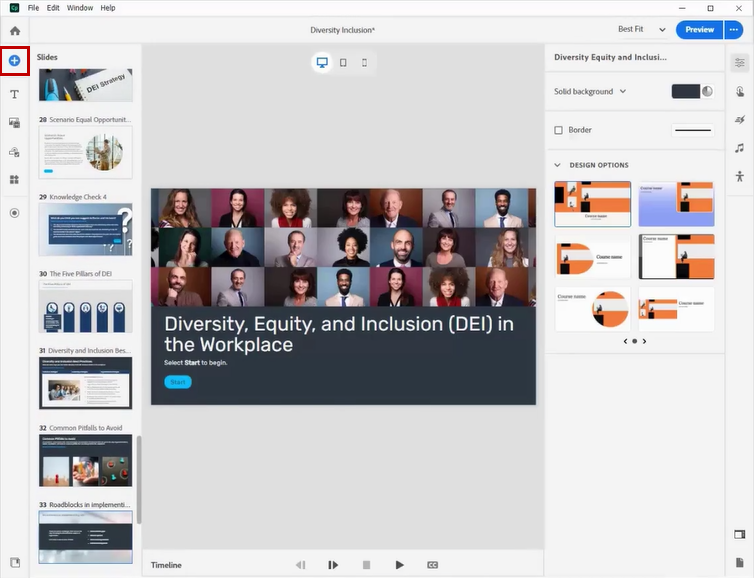Toggle closed captions CC button
754x578 pixels.
click(432, 565)
